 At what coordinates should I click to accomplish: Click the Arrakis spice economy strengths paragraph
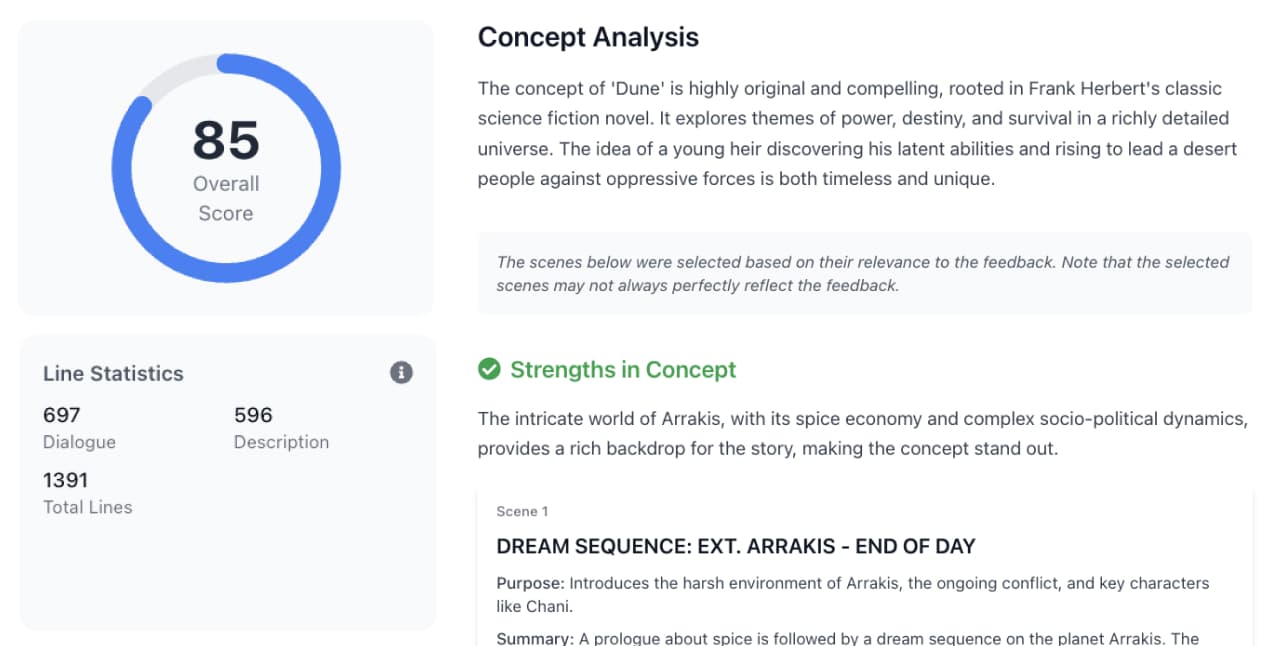(863, 434)
